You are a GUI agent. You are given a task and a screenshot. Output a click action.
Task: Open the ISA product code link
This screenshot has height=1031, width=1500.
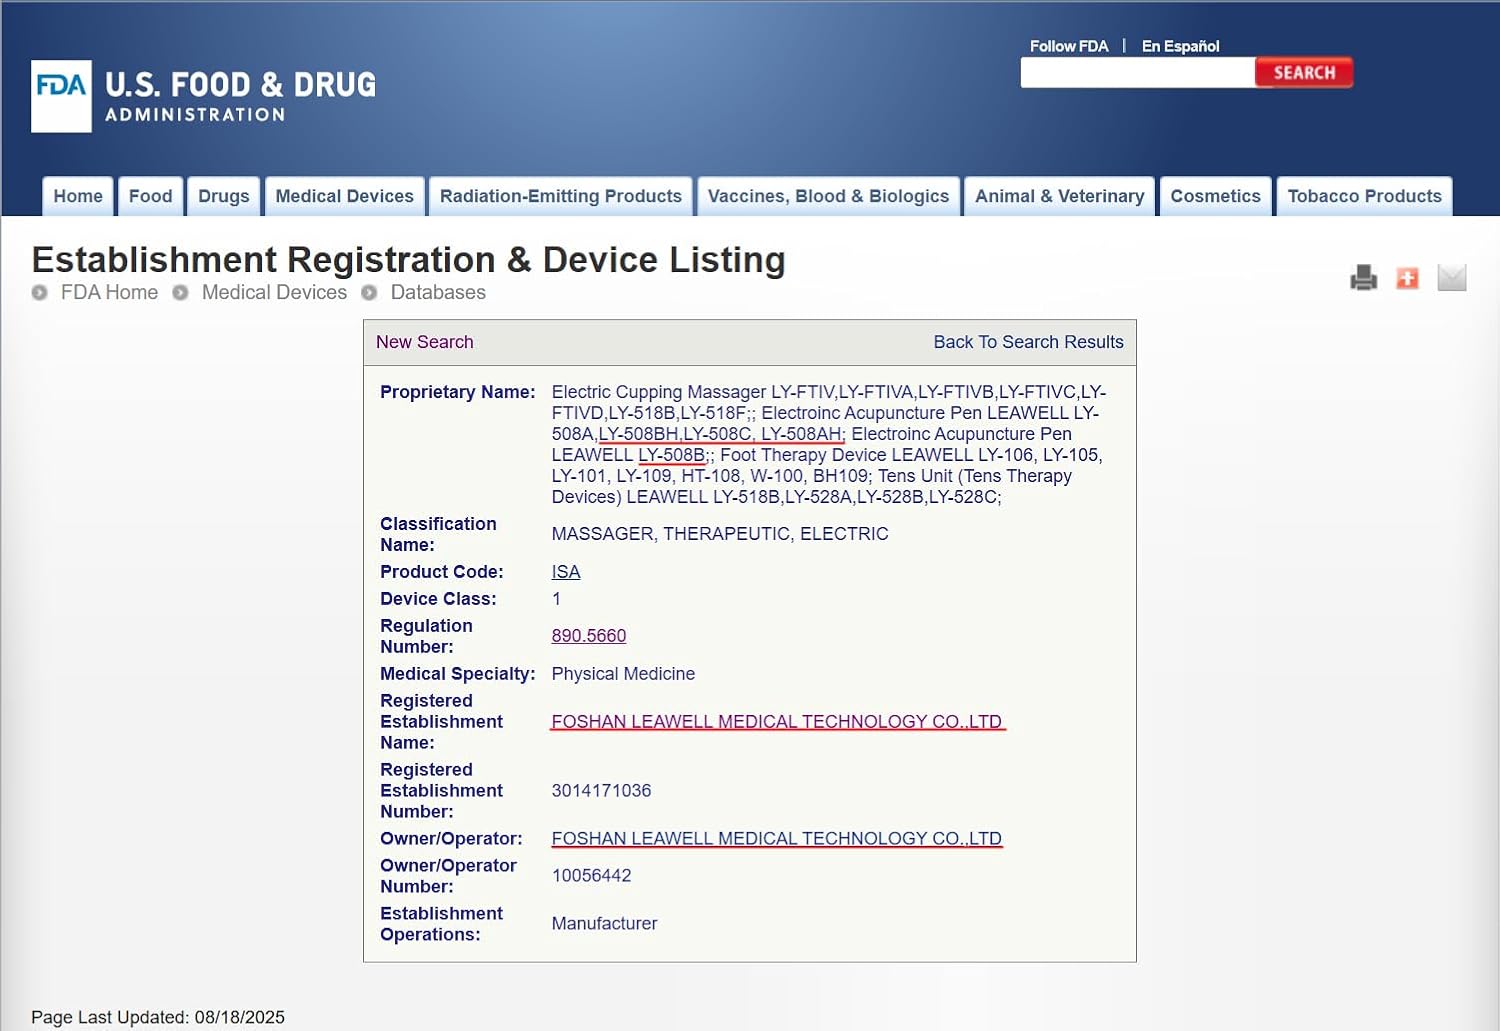(x=566, y=572)
